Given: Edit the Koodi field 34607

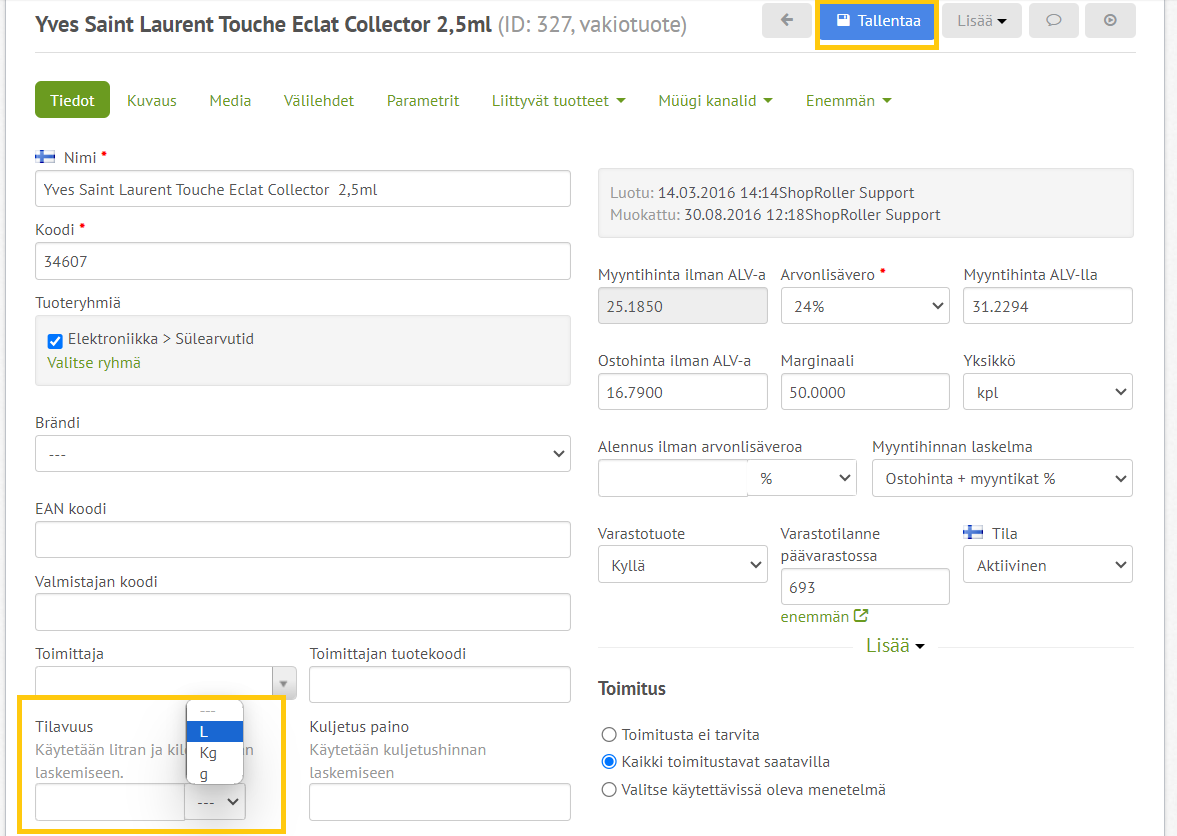Looking at the screenshot, I should [303, 261].
